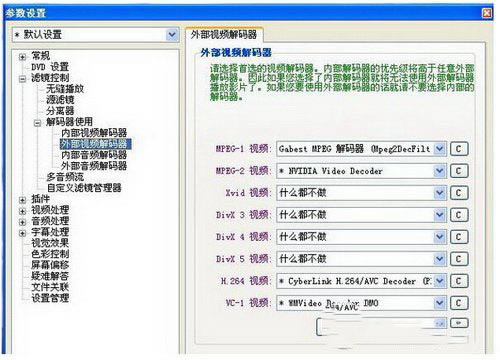Screen dimensions: 500x360
Task: Select 疑难解答 in the tree
Action: (50, 276)
